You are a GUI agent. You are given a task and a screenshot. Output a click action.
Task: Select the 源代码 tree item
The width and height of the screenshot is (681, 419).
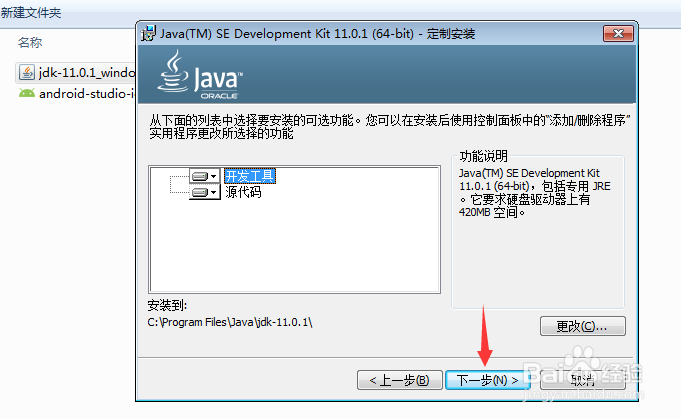pos(243,192)
